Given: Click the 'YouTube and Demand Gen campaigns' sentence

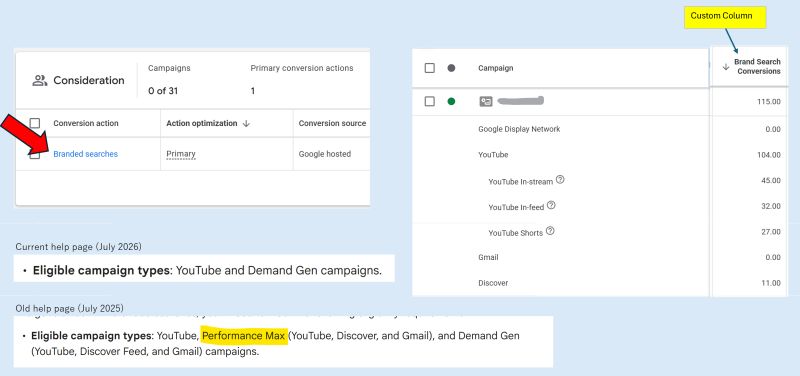Looking at the screenshot, I should tap(279, 270).
